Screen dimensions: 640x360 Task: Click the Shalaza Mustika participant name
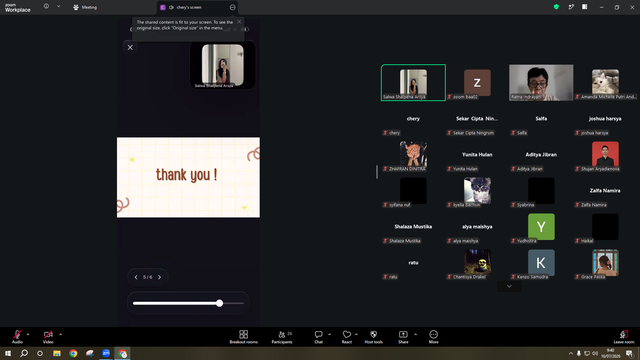click(413, 227)
